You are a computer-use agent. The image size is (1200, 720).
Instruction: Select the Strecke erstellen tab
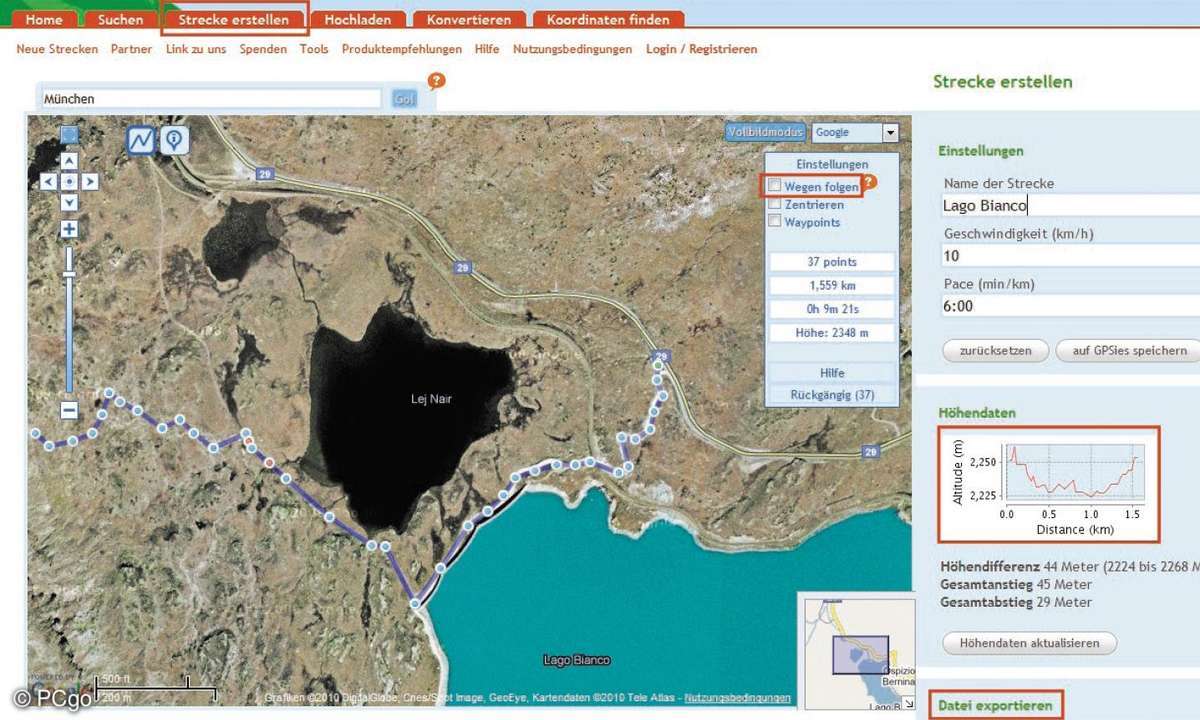tap(234, 20)
